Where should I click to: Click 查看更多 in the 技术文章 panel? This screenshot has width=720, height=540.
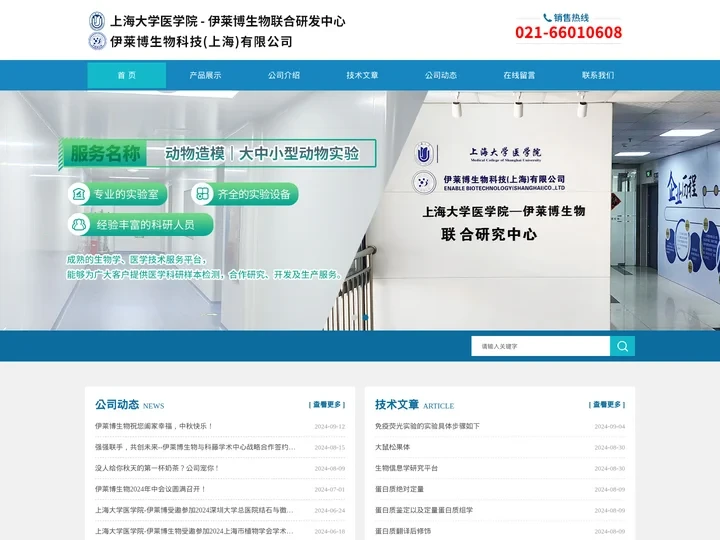point(607,405)
